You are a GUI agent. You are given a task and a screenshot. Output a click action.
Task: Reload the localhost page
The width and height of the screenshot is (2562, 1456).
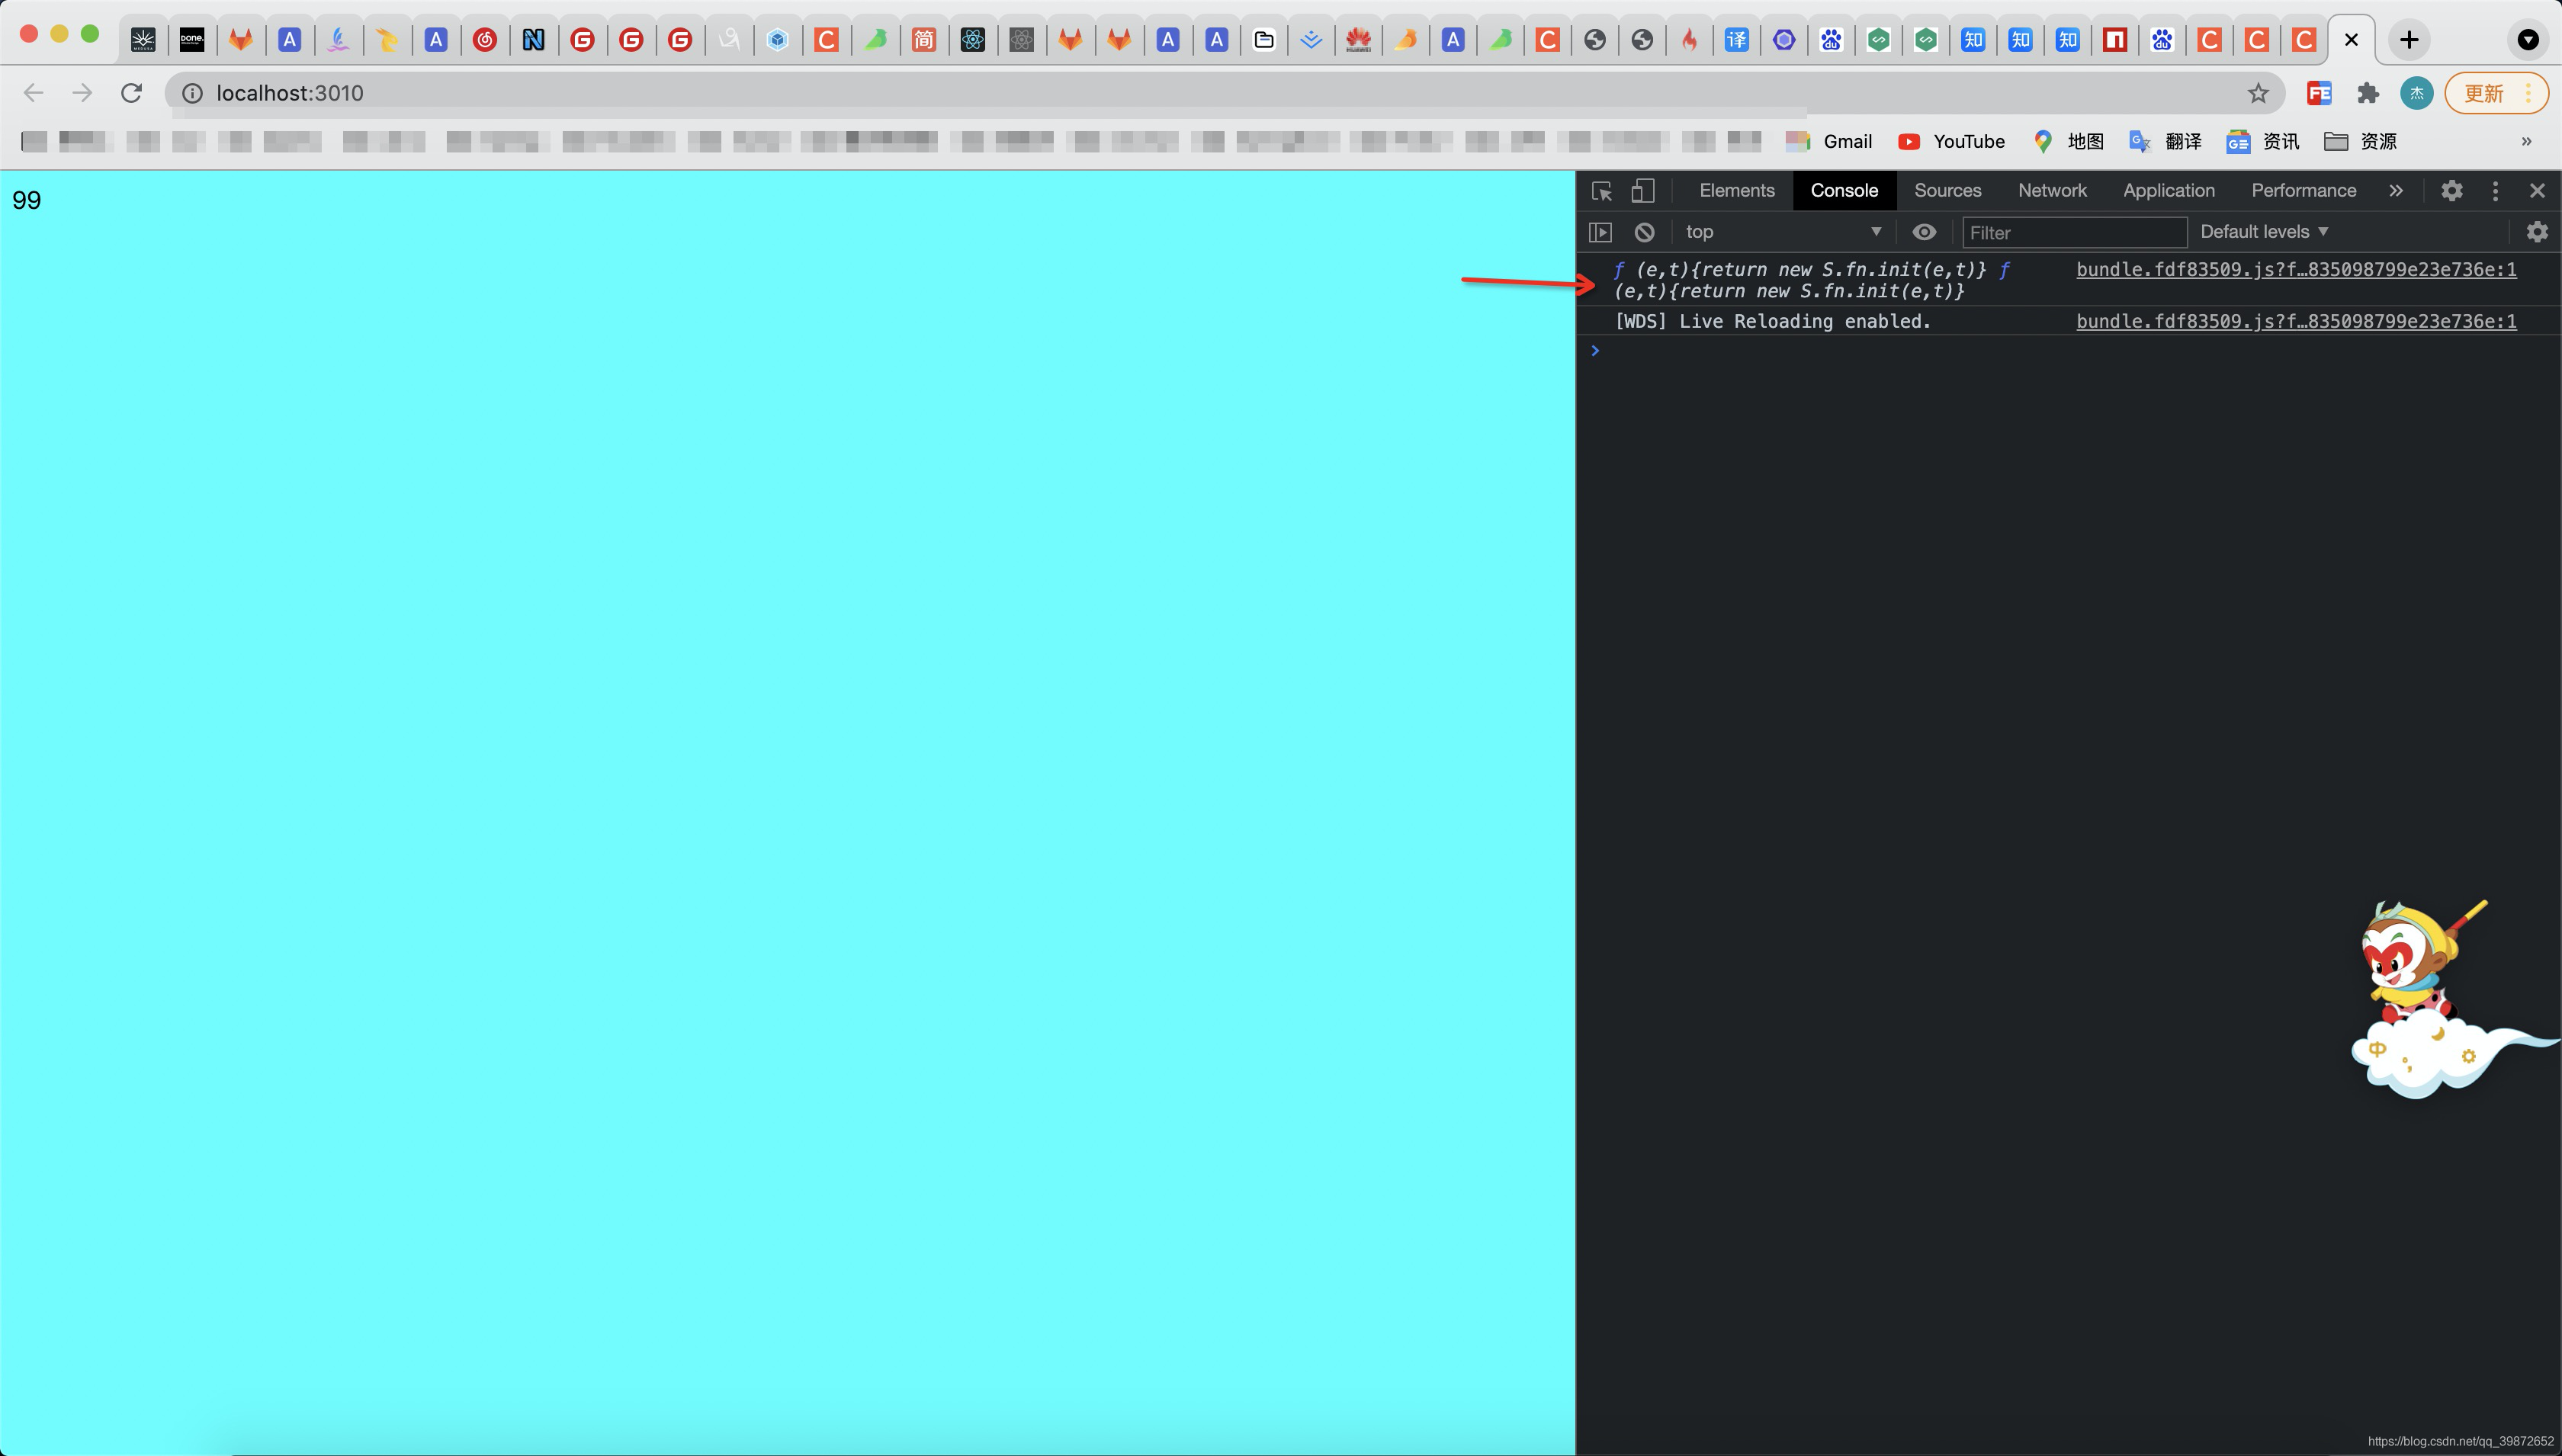coord(131,93)
